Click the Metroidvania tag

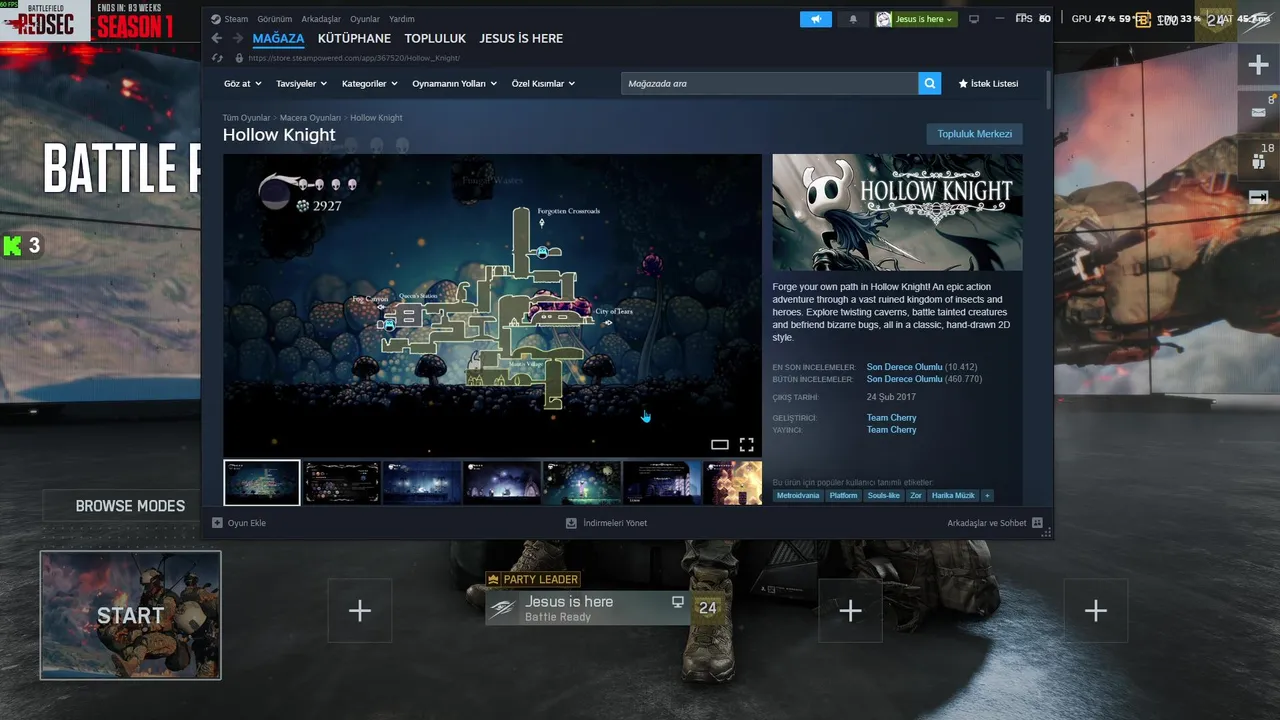(797, 495)
